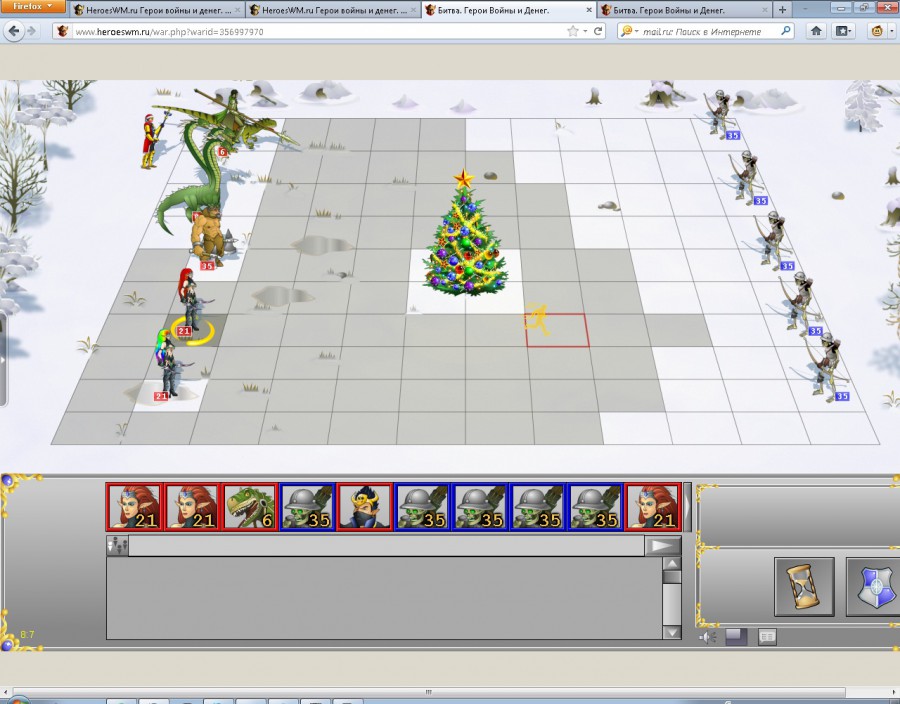The height and width of the screenshot is (704, 900).
Task: Open the Firefox menu button
Action: [32, 6]
